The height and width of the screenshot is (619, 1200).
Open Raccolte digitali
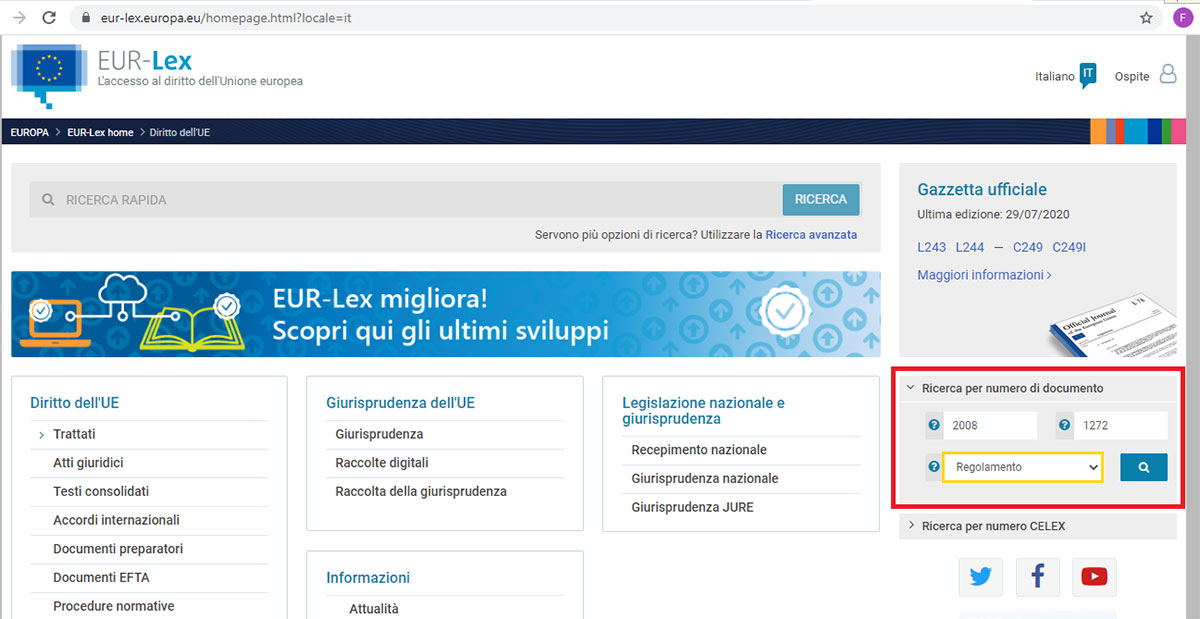tap(382, 463)
